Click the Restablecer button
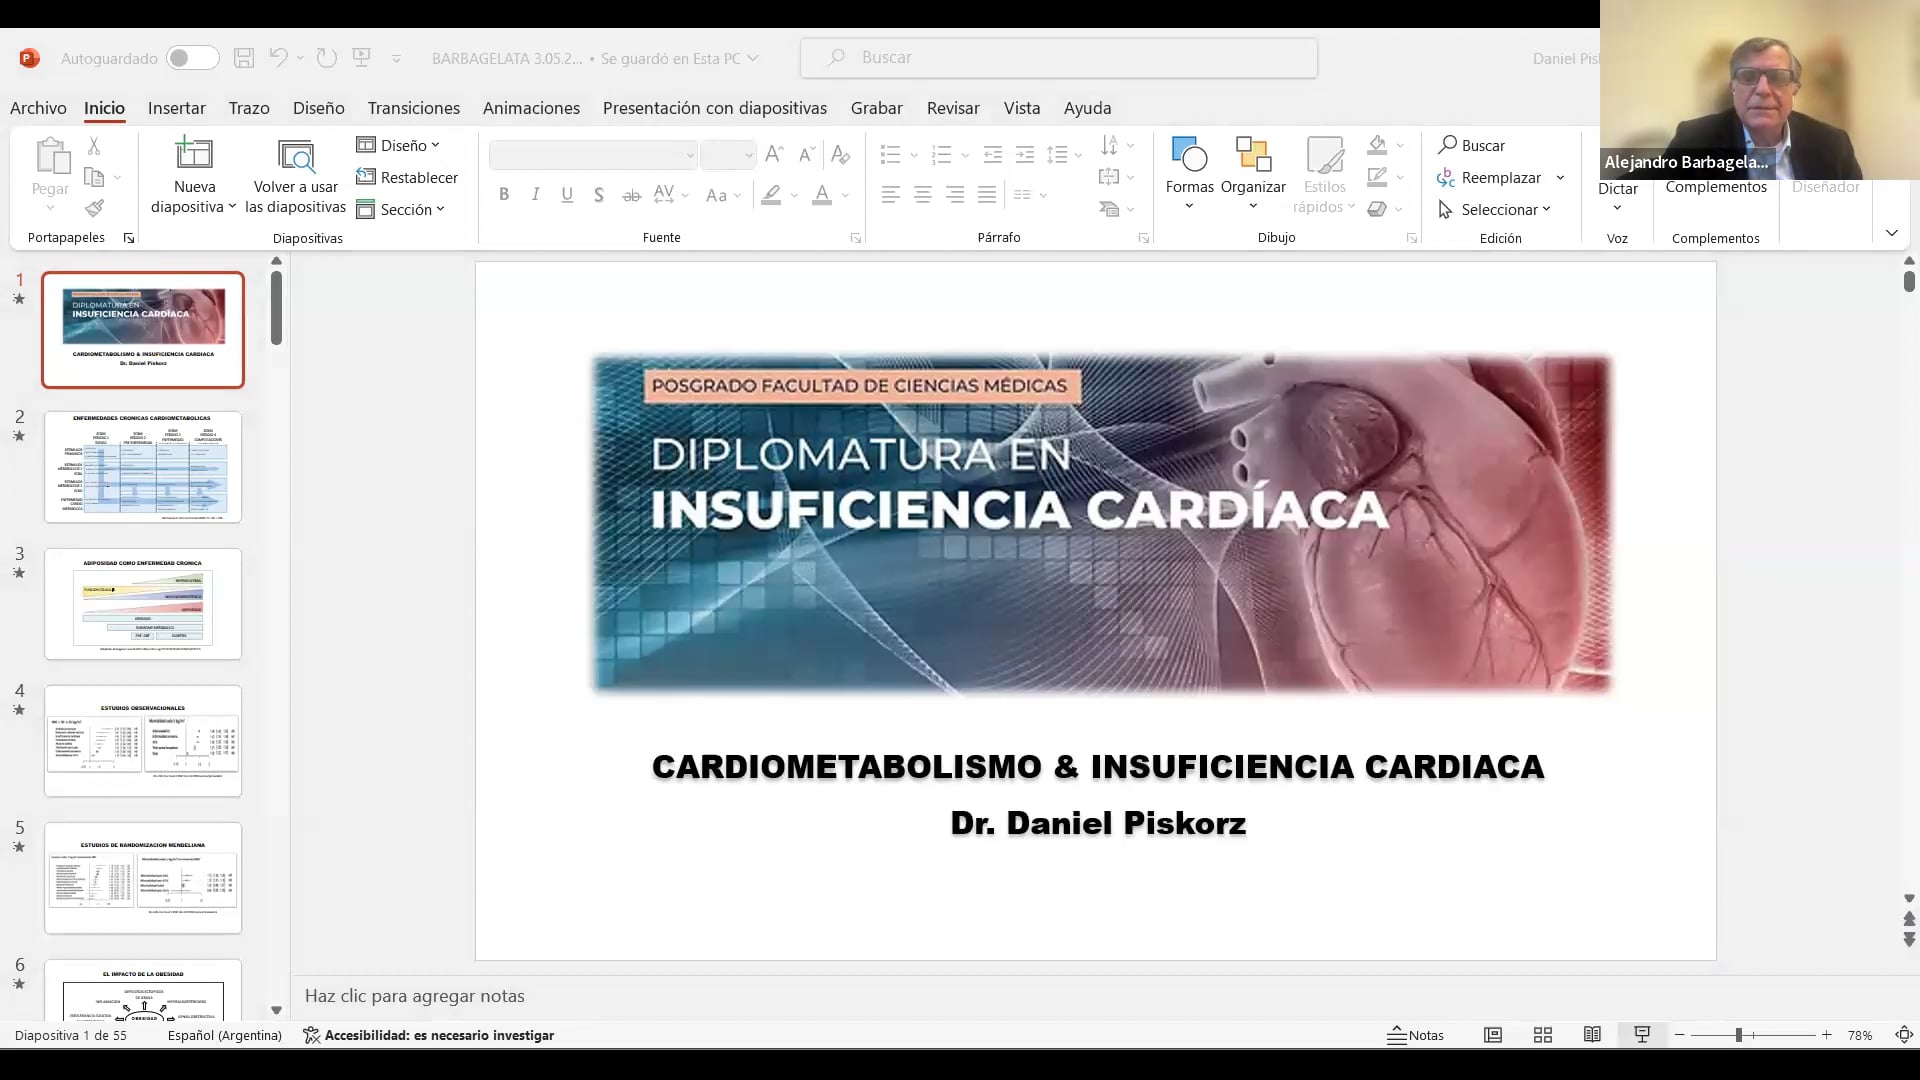1920x1080 pixels. 407,177
